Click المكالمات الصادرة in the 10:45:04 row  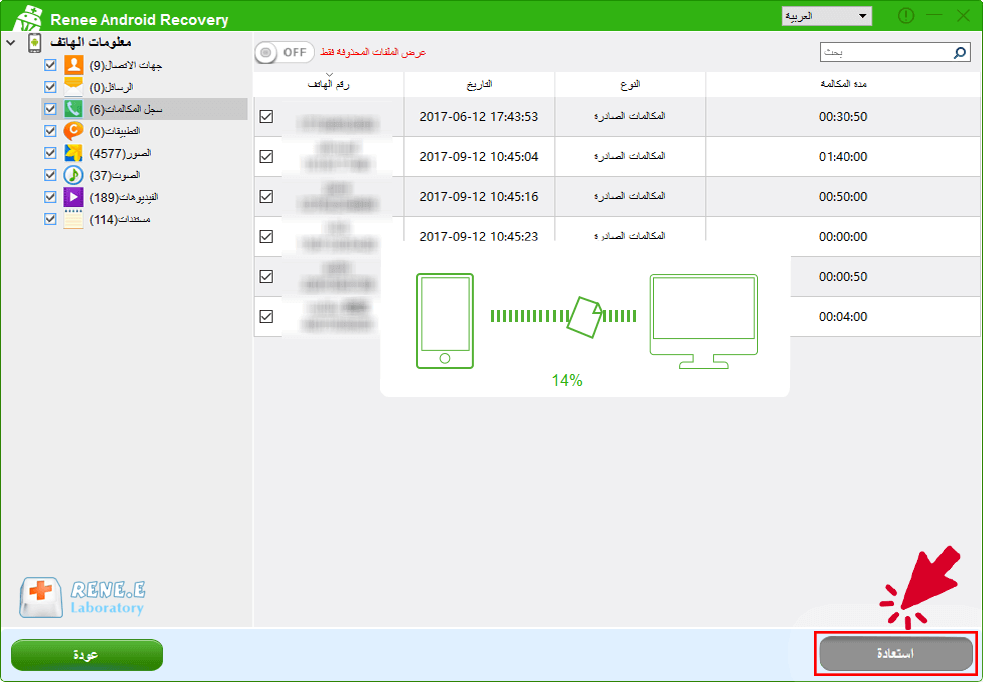coord(630,156)
